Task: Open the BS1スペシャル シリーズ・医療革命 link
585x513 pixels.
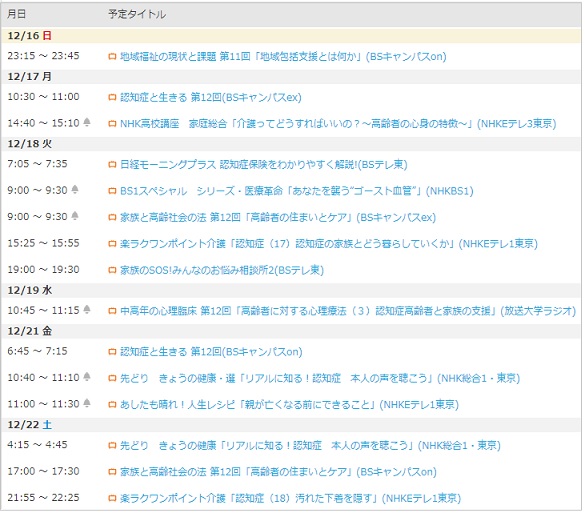Action: 297,191
